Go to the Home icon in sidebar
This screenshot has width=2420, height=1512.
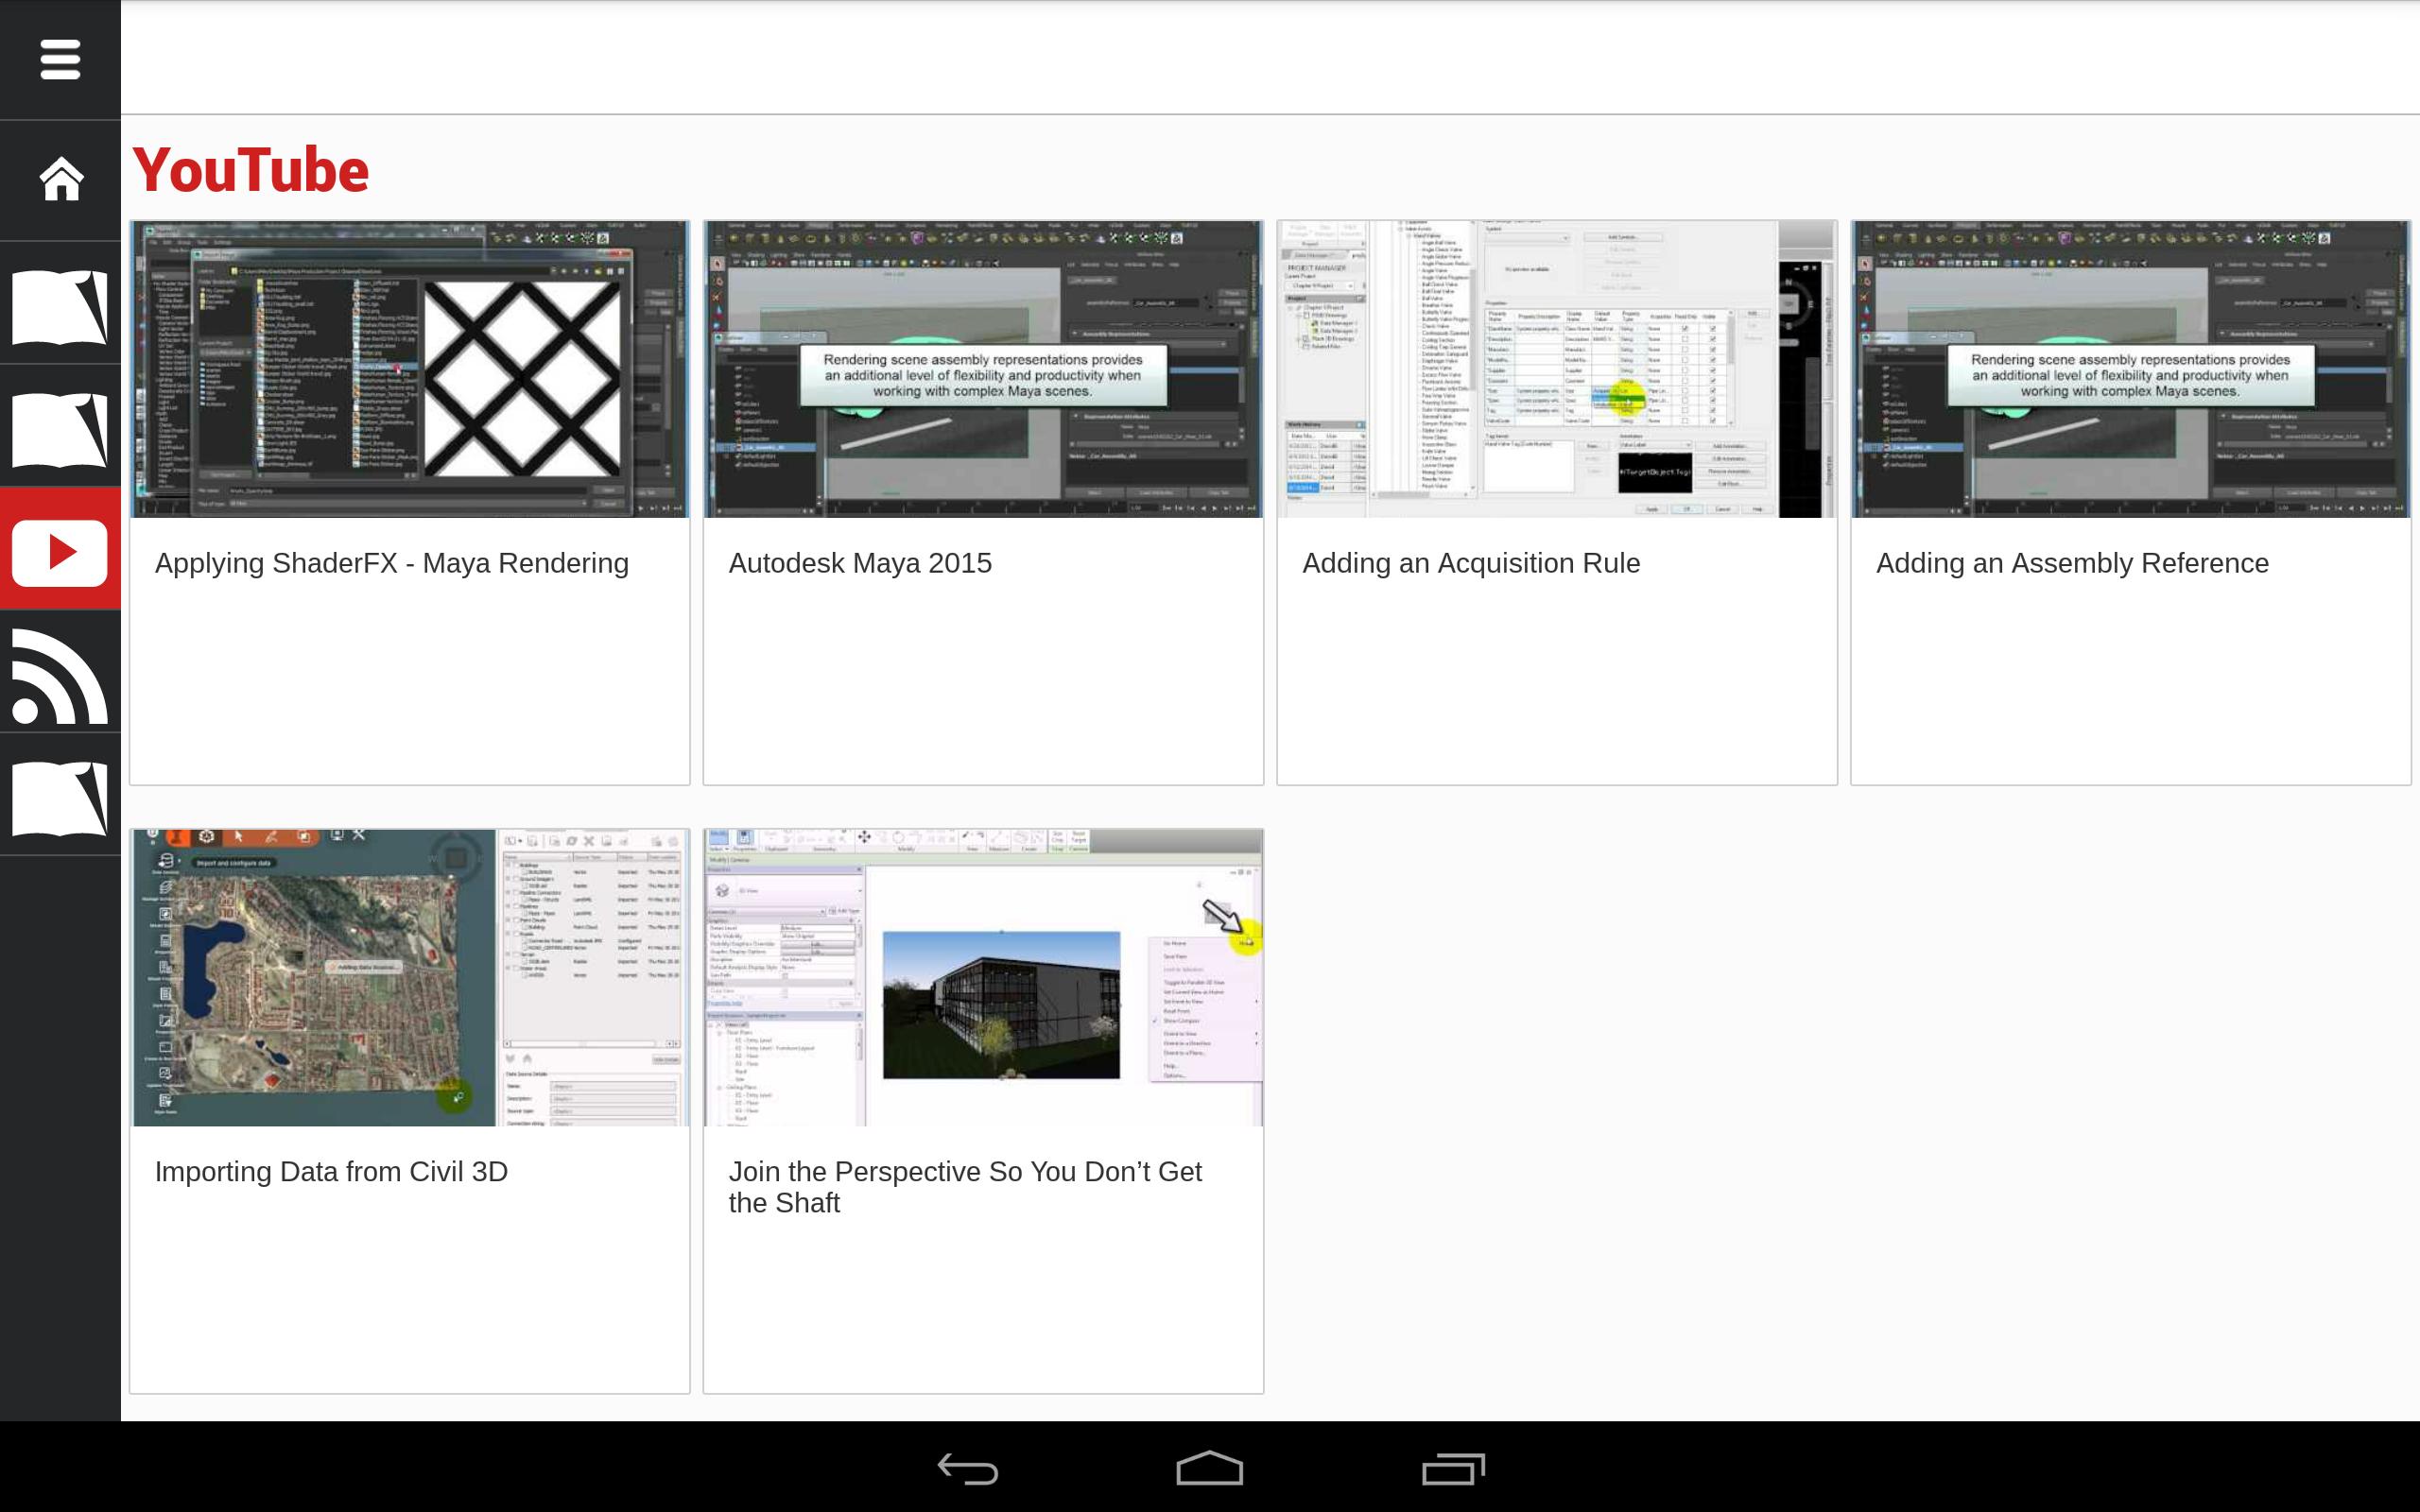[x=60, y=180]
